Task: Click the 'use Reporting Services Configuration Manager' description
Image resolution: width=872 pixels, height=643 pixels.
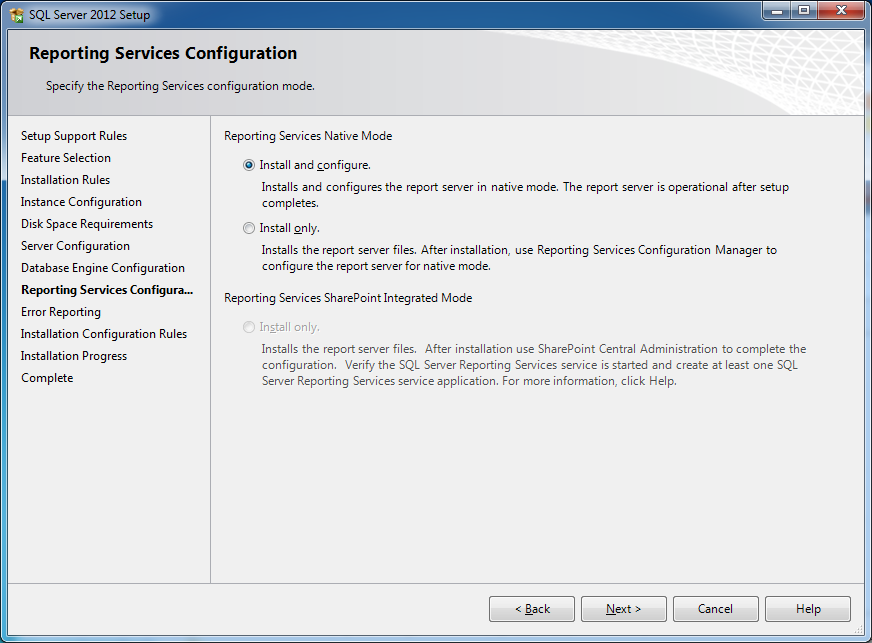Action: [519, 258]
